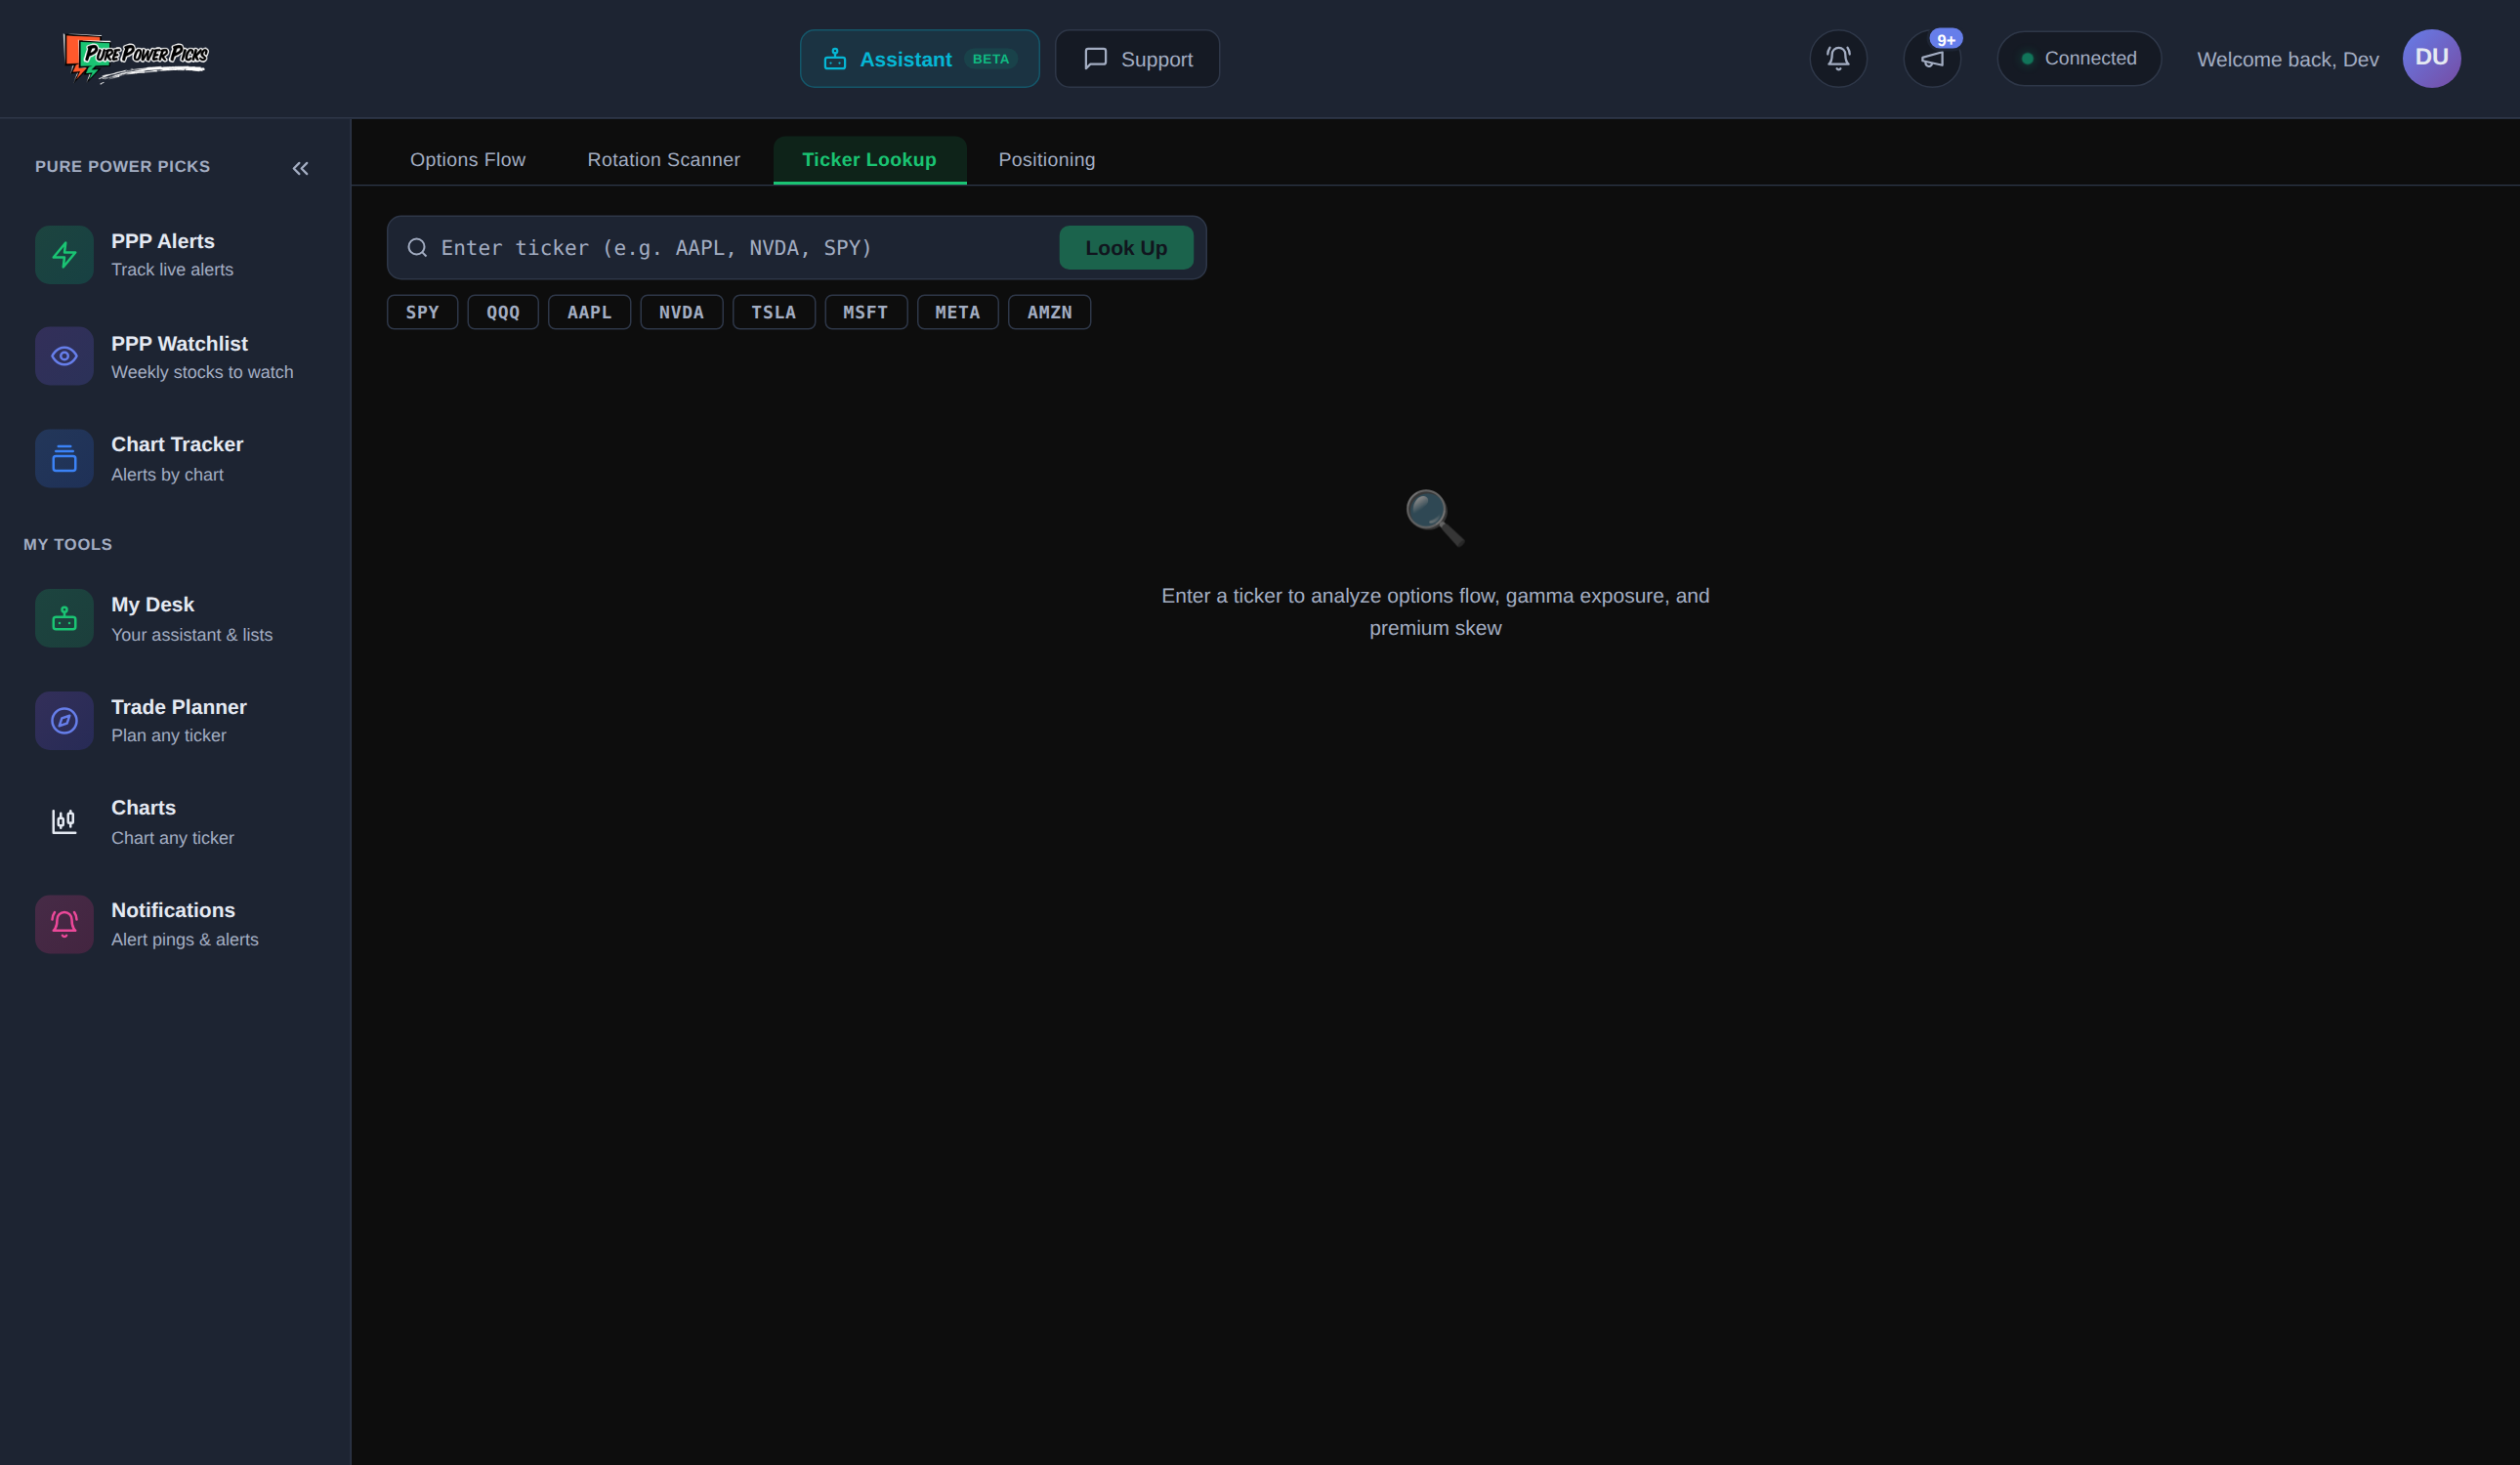Click the Connected status indicator
The image size is (2520, 1465).
[x=2079, y=58]
